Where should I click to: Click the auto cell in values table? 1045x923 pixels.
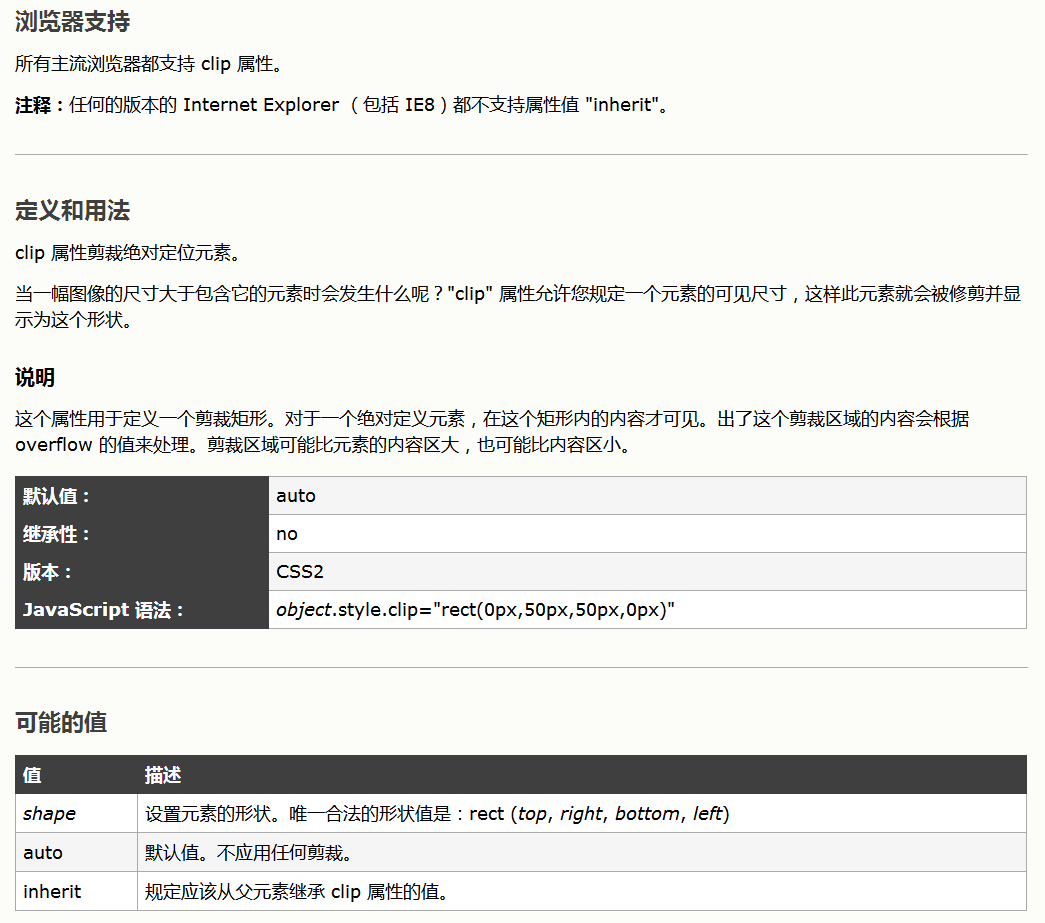77,852
